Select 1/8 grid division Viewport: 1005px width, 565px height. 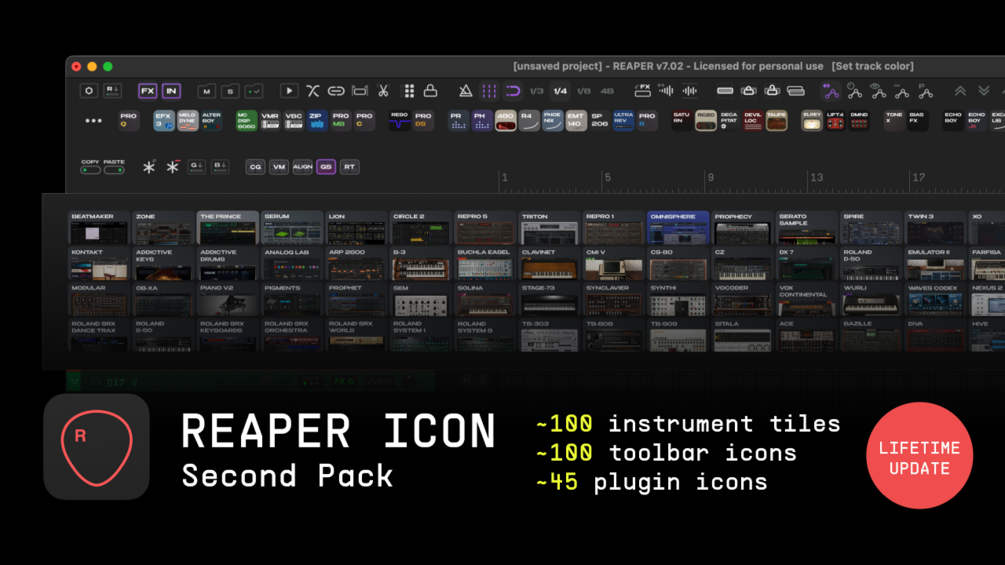pos(584,91)
